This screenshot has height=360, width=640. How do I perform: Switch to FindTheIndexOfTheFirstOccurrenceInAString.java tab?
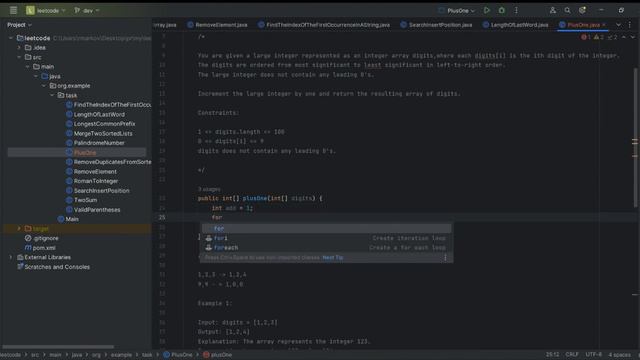(x=324, y=25)
